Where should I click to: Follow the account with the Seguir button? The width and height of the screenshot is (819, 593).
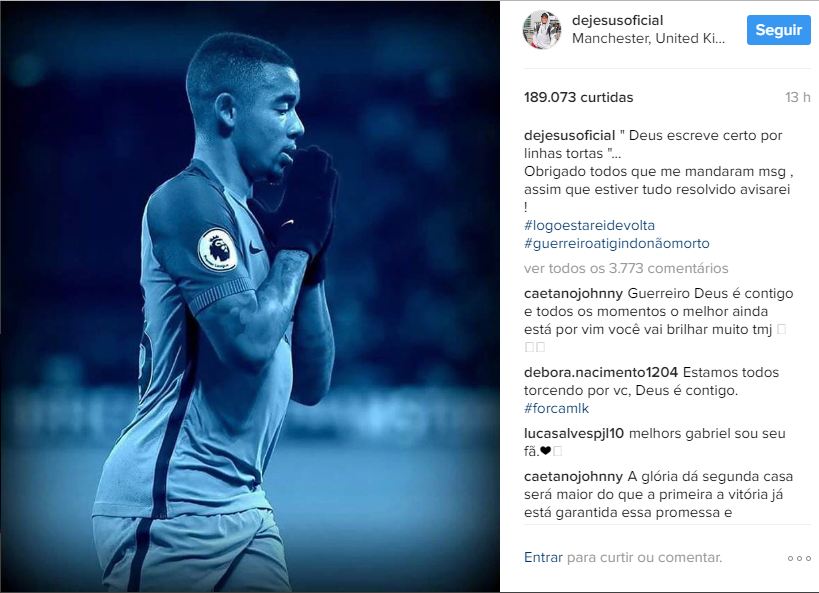(778, 30)
